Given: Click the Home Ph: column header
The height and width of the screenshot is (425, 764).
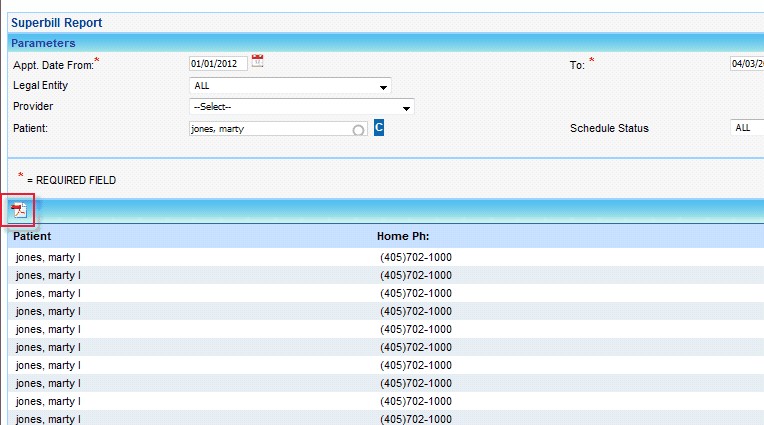Looking at the screenshot, I should coord(402,236).
